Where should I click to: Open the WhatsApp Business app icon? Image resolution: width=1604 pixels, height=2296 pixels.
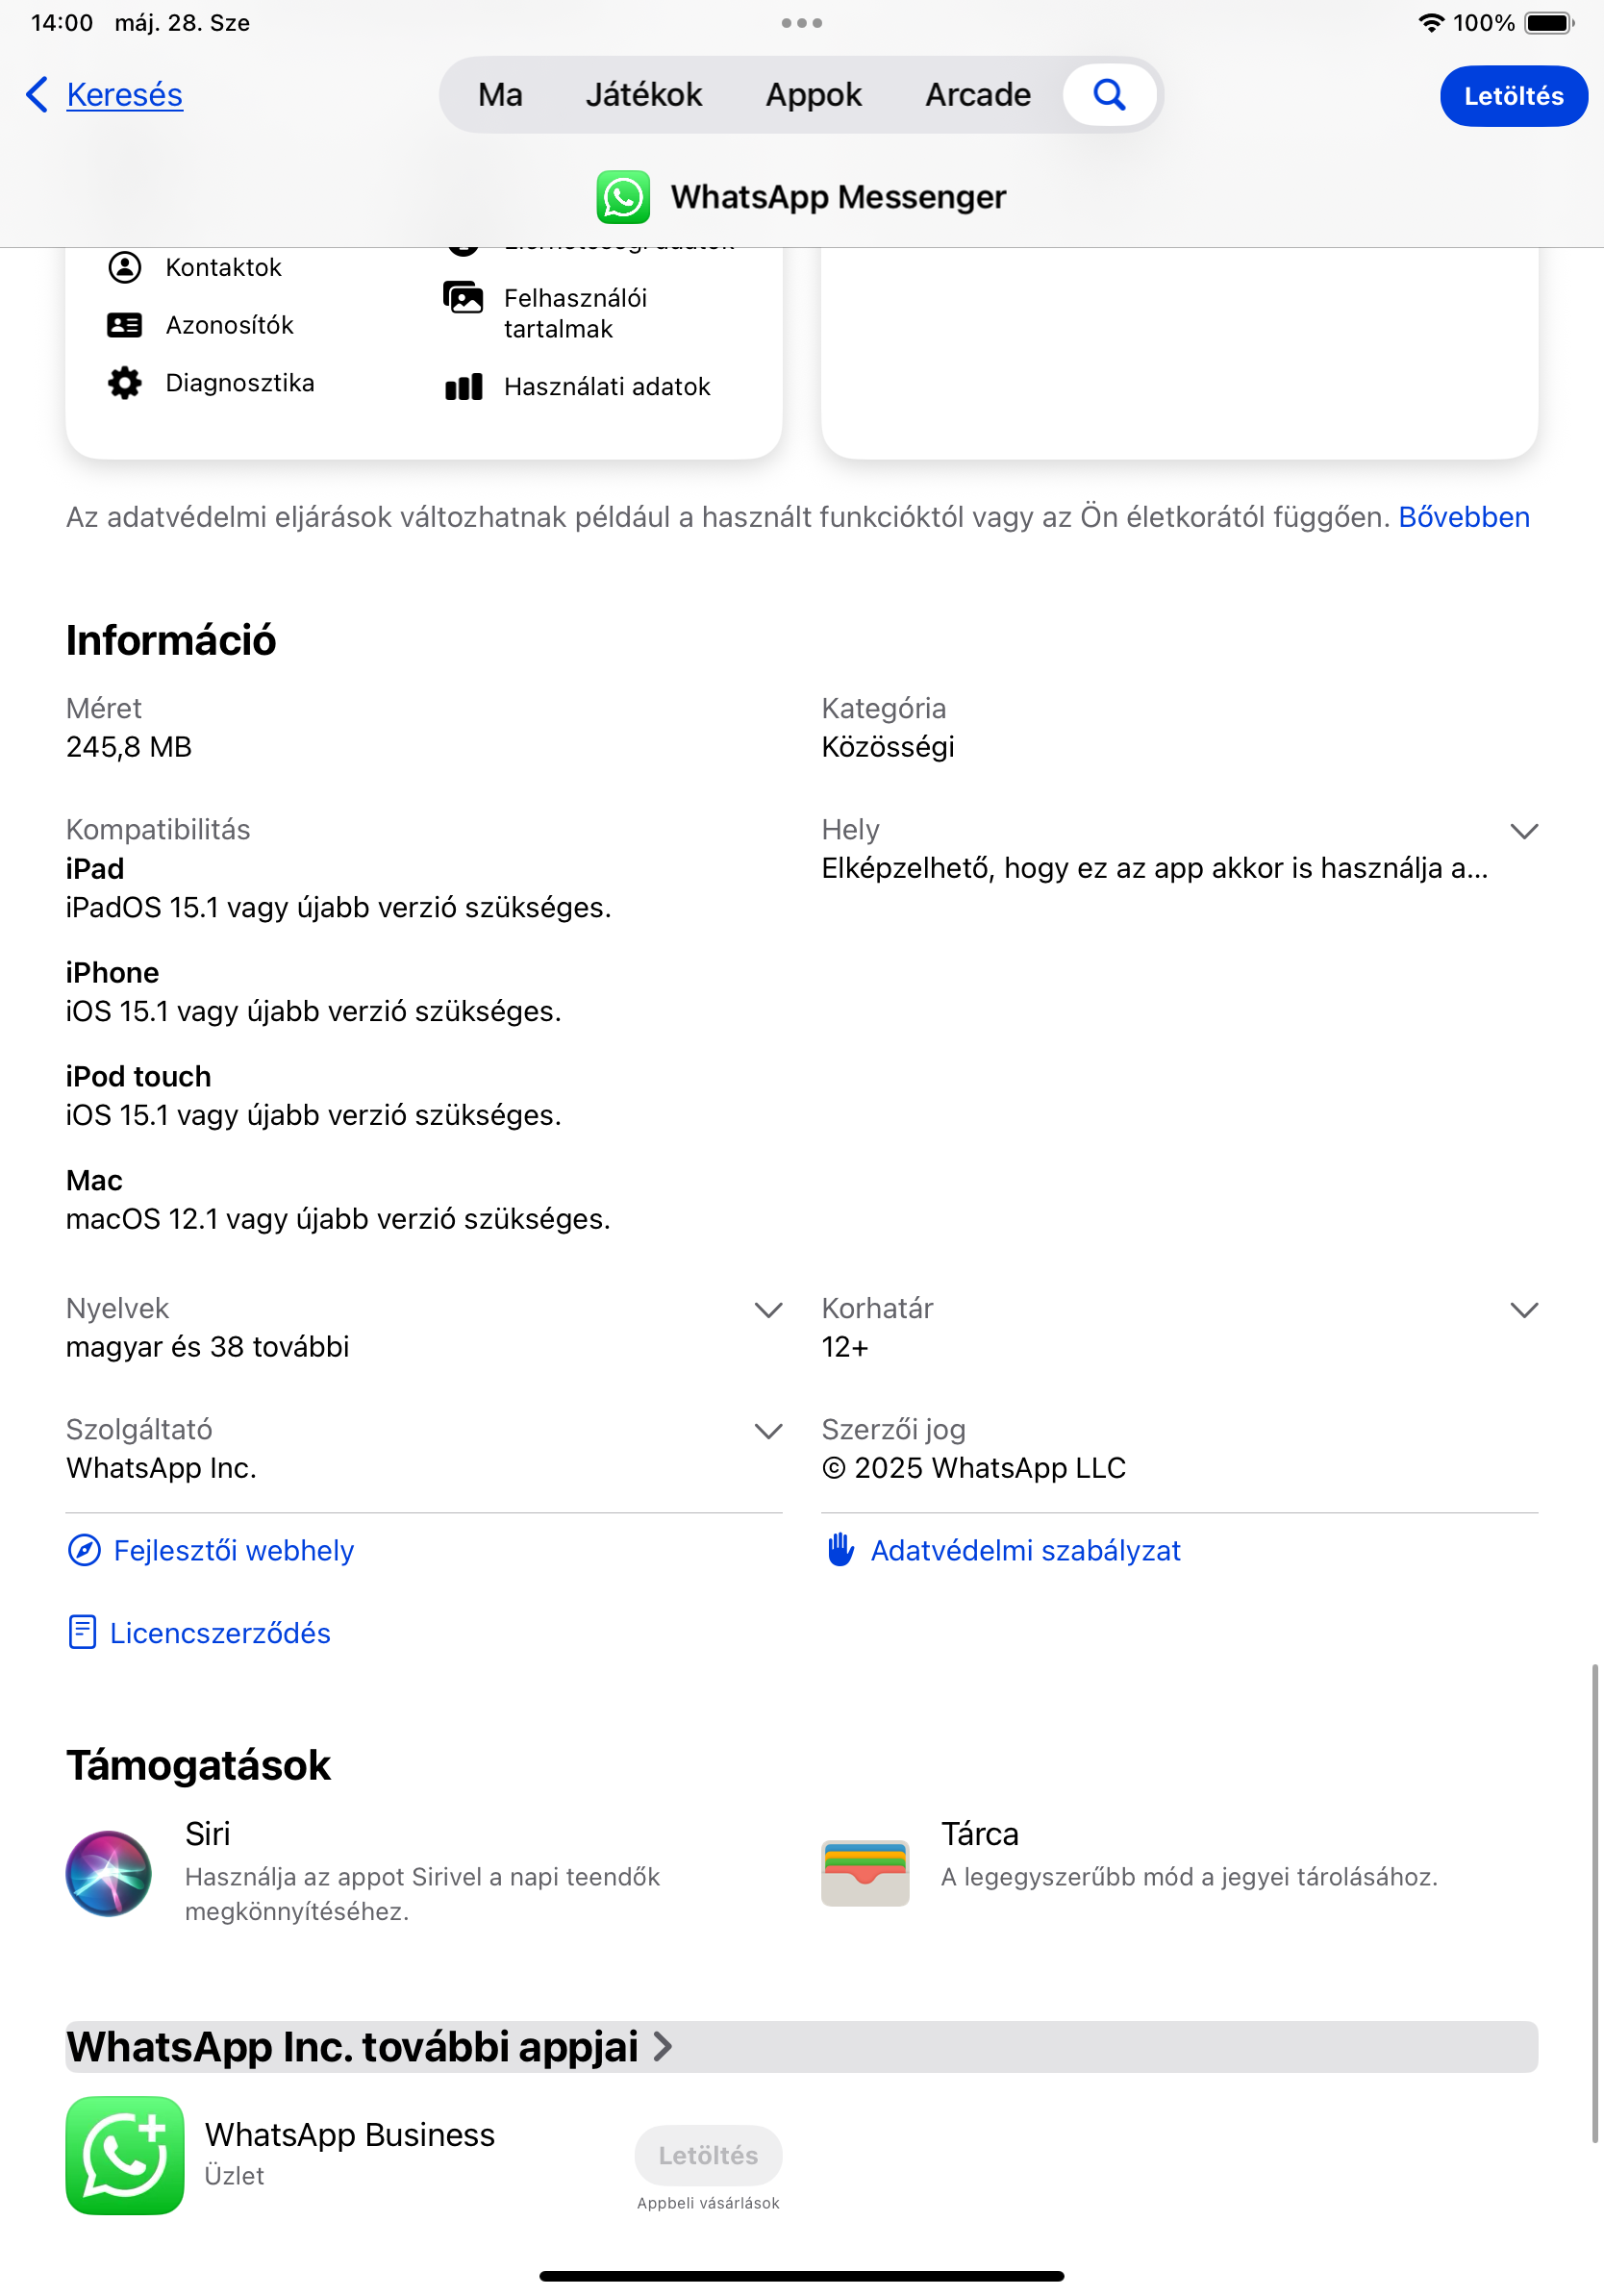tap(125, 2155)
